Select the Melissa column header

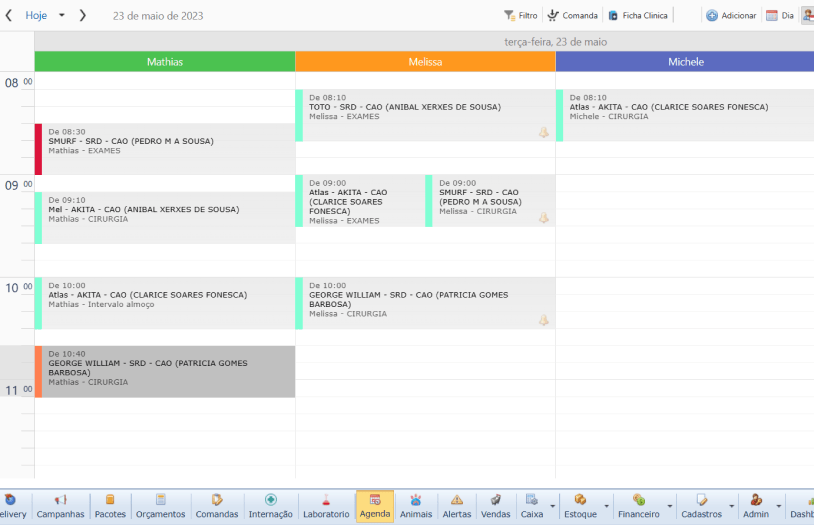(x=425, y=62)
